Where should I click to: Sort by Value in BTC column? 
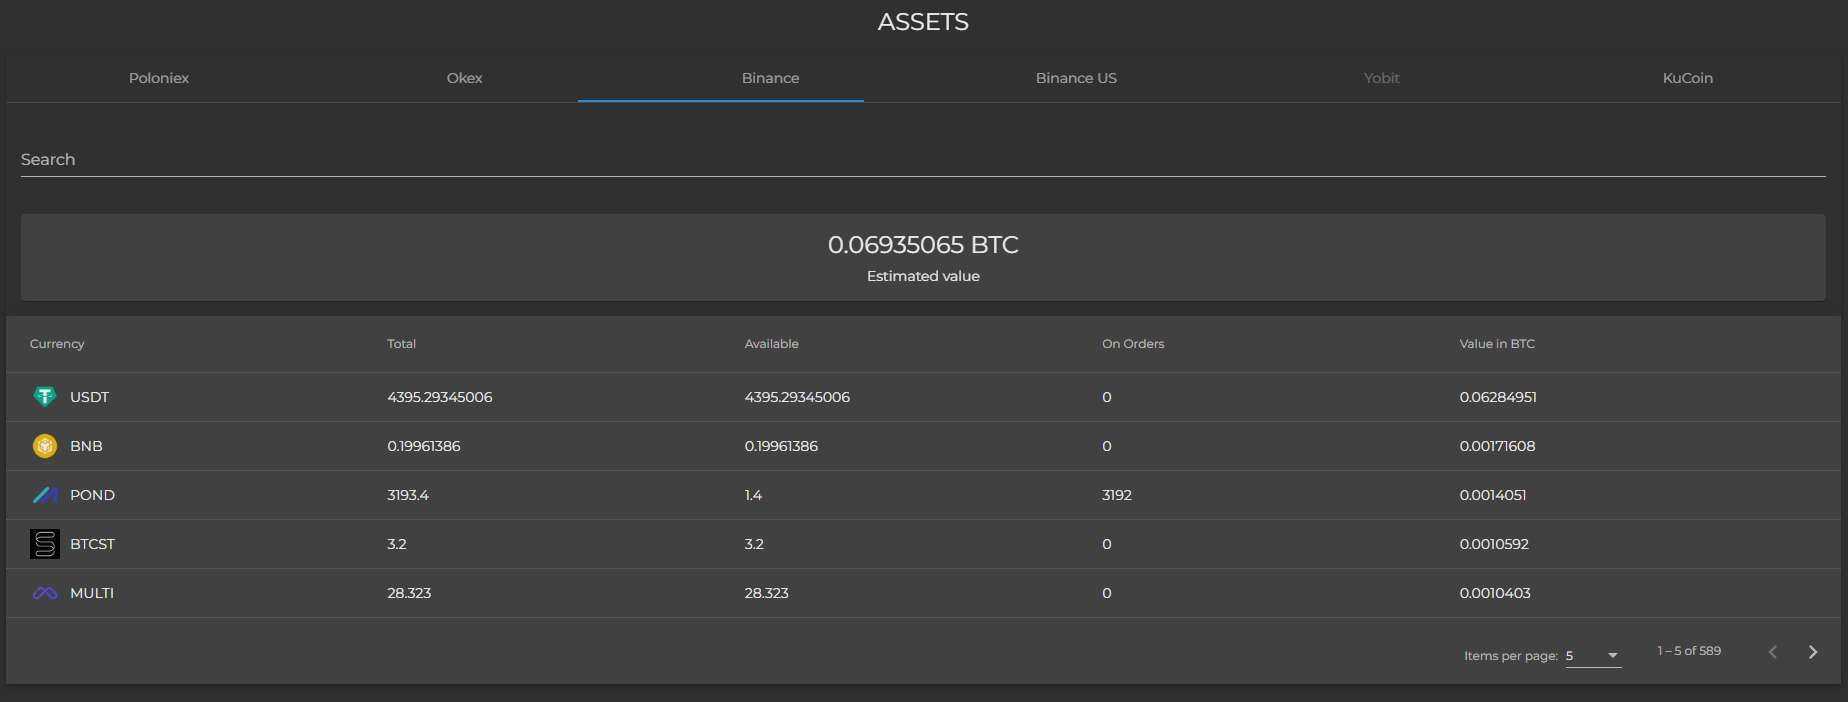[1496, 344]
